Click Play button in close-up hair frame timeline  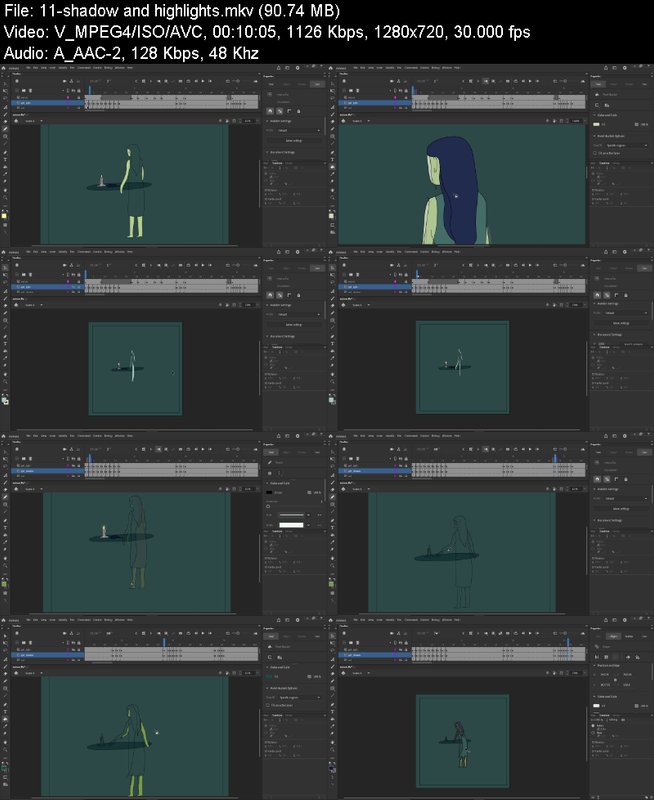tap(530, 81)
